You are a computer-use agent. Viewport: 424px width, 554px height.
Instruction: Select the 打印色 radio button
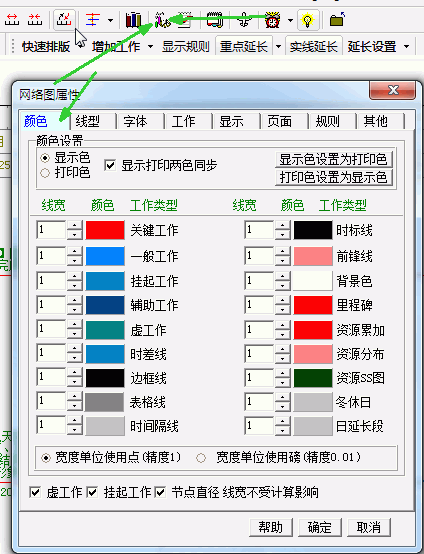pos(45,173)
